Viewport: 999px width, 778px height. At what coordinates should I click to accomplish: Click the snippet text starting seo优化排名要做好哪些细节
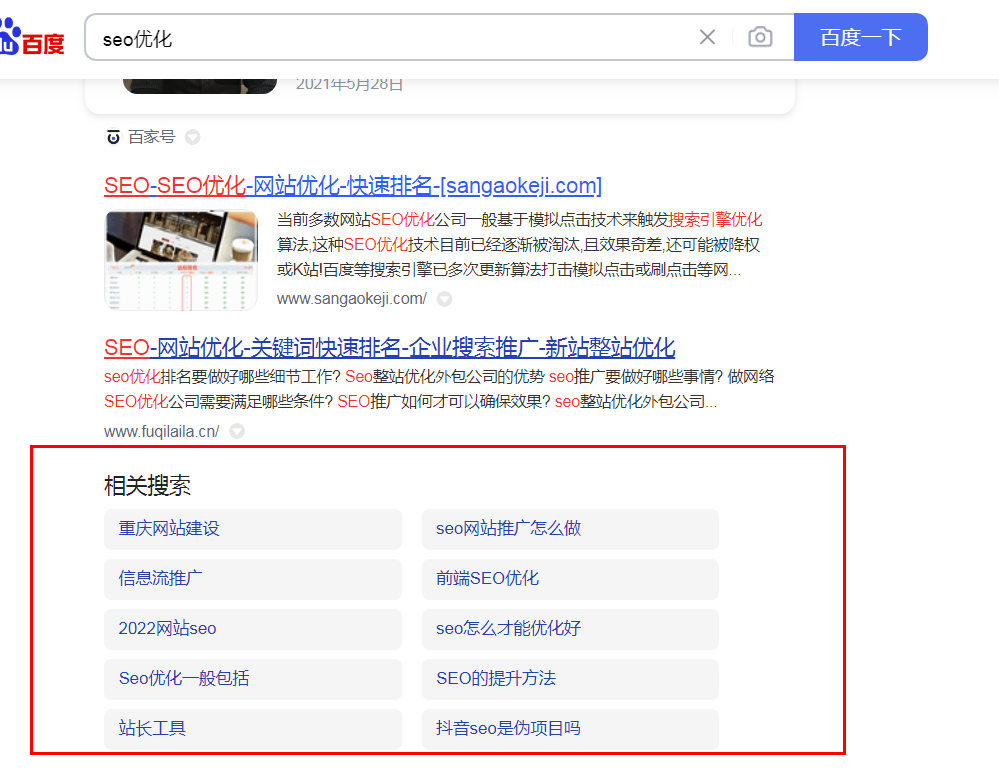coord(439,389)
